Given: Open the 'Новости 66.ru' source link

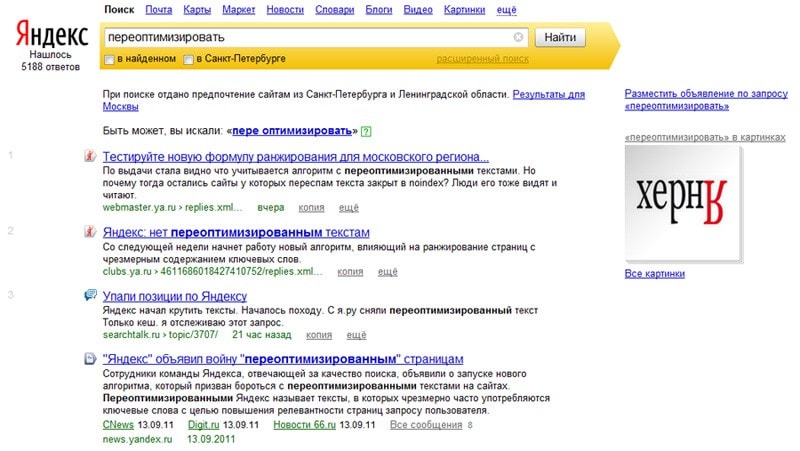Looking at the screenshot, I should (304, 424).
